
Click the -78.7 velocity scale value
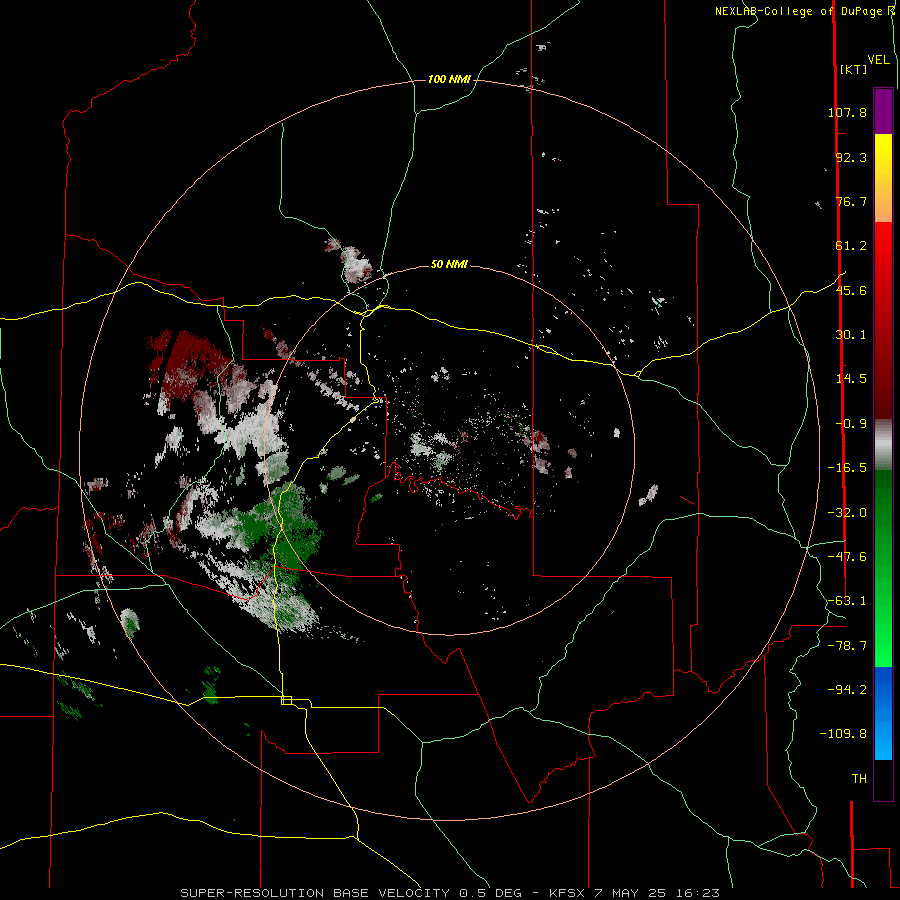pos(847,646)
